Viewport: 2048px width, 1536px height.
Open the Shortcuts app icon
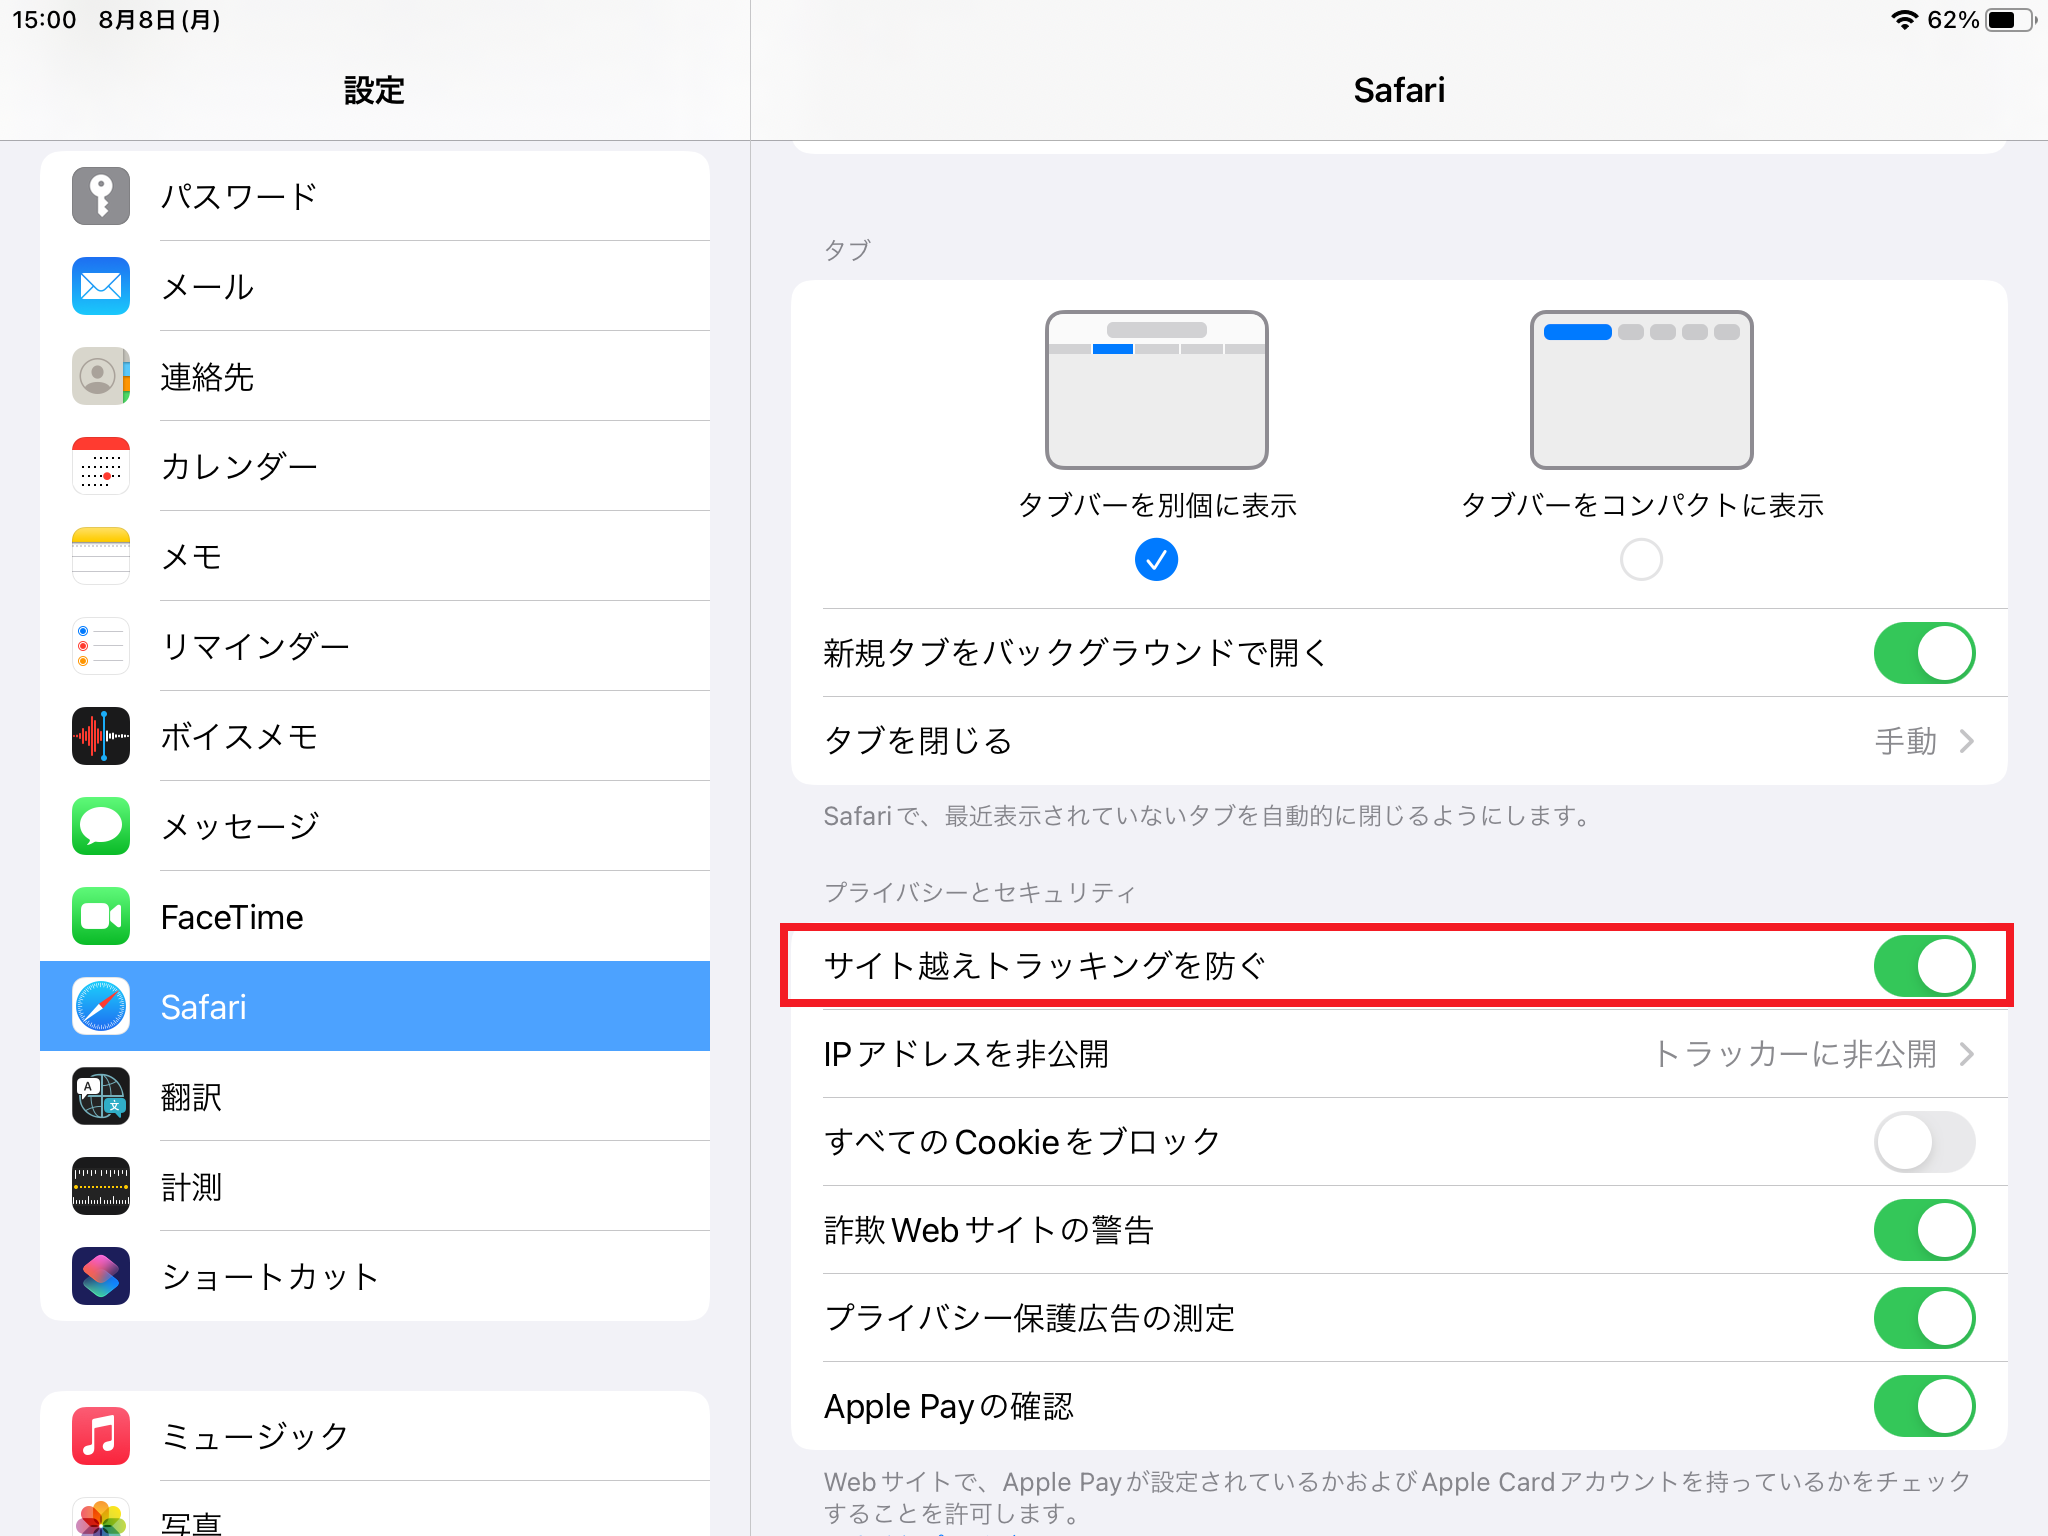(101, 1276)
